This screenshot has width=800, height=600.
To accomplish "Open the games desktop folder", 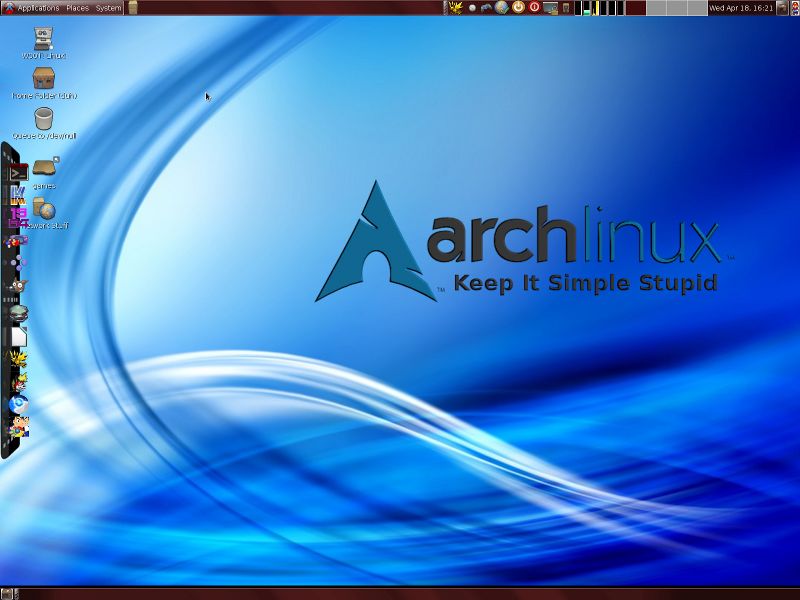I will coord(45,166).
